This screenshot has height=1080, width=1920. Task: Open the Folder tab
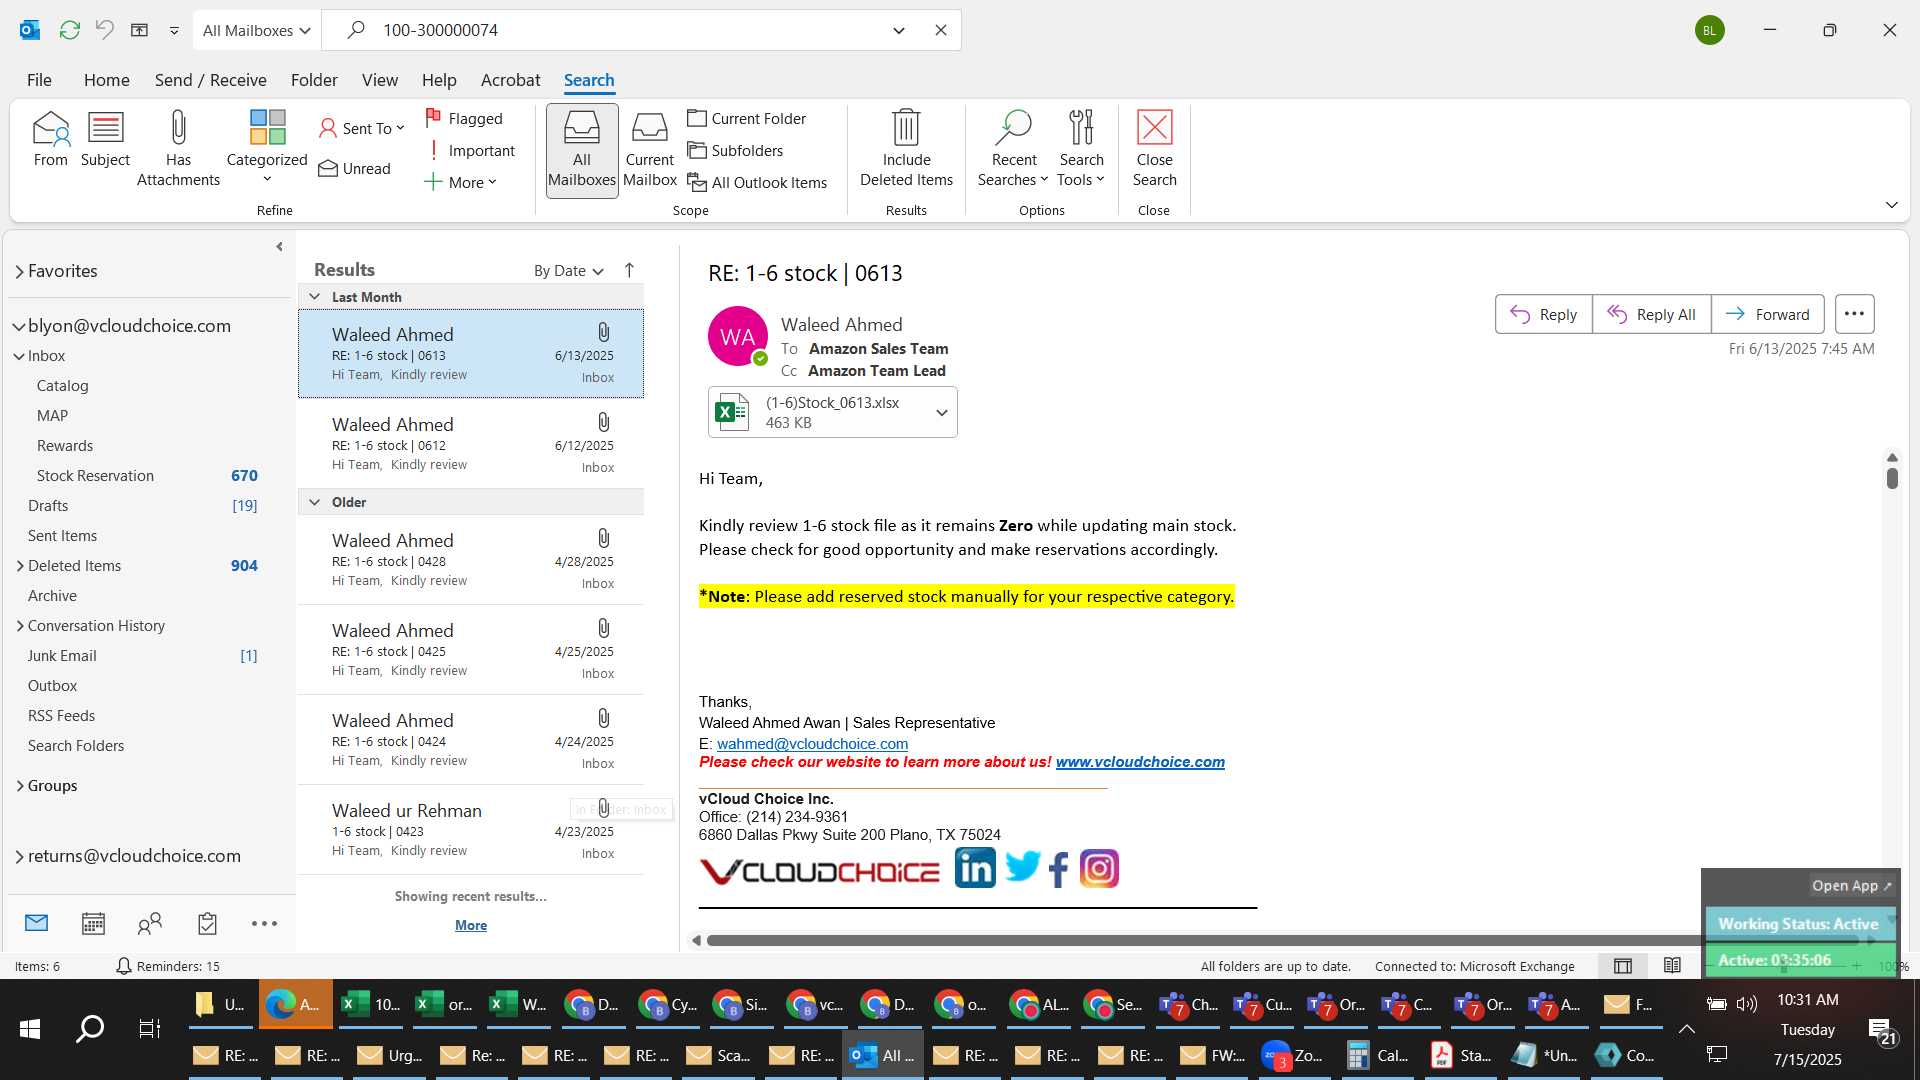point(314,80)
